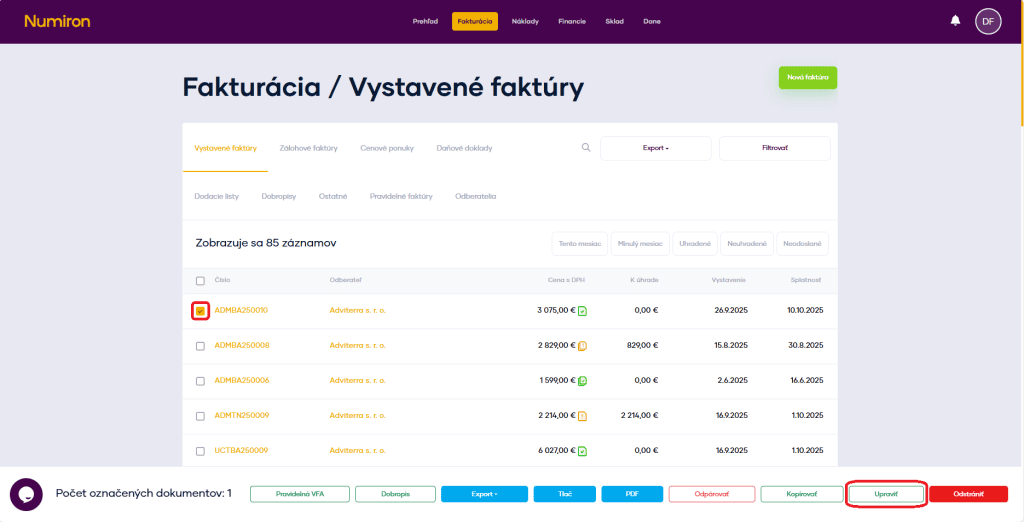The width and height of the screenshot is (1024, 522).
Task: Open invoice ADMBA250006 link
Action: [242, 380]
